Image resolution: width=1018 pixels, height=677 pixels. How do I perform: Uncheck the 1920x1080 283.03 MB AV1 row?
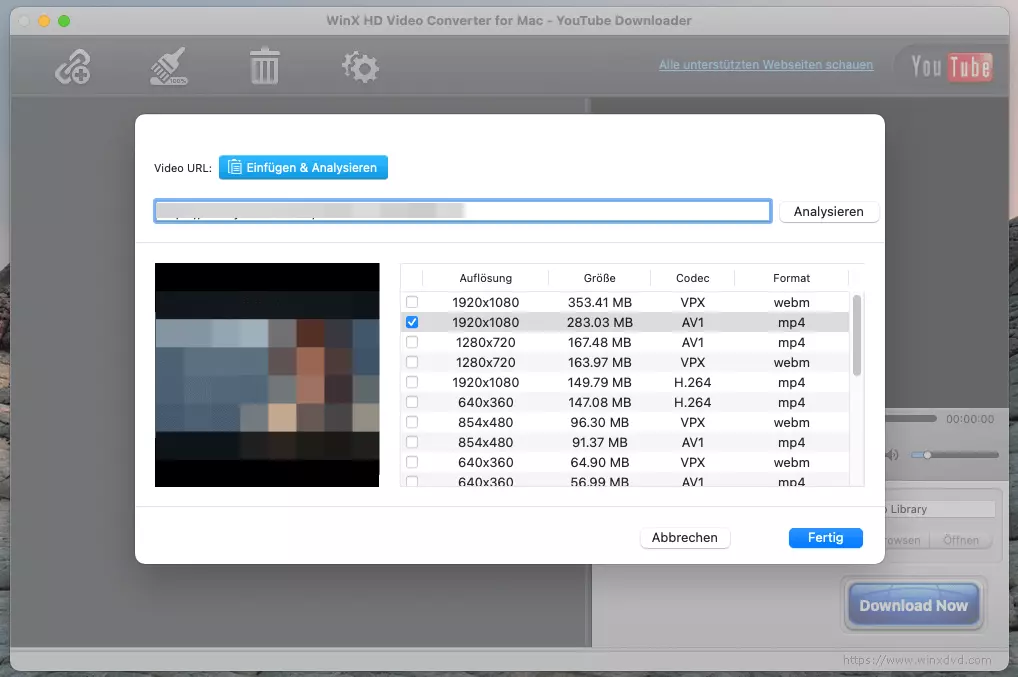[x=412, y=323]
